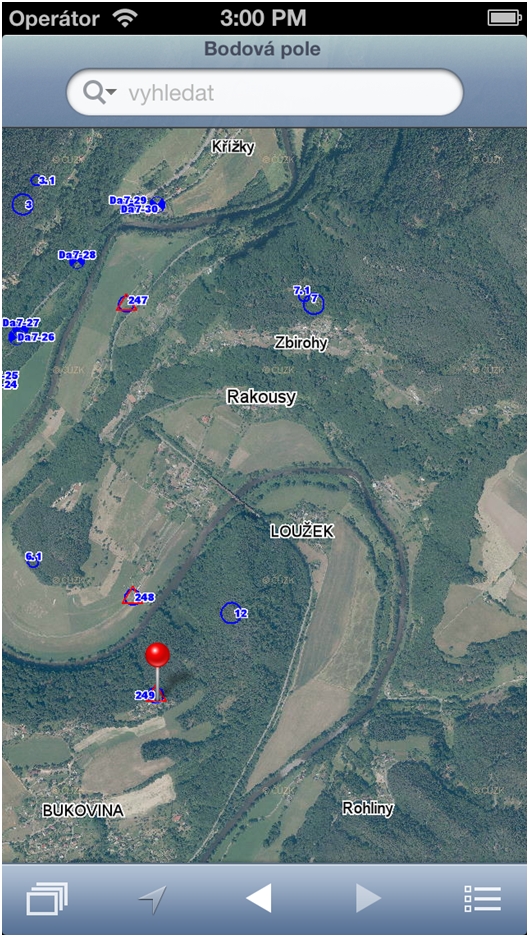
Task: Select blue circle point 7
Action: [313, 304]
